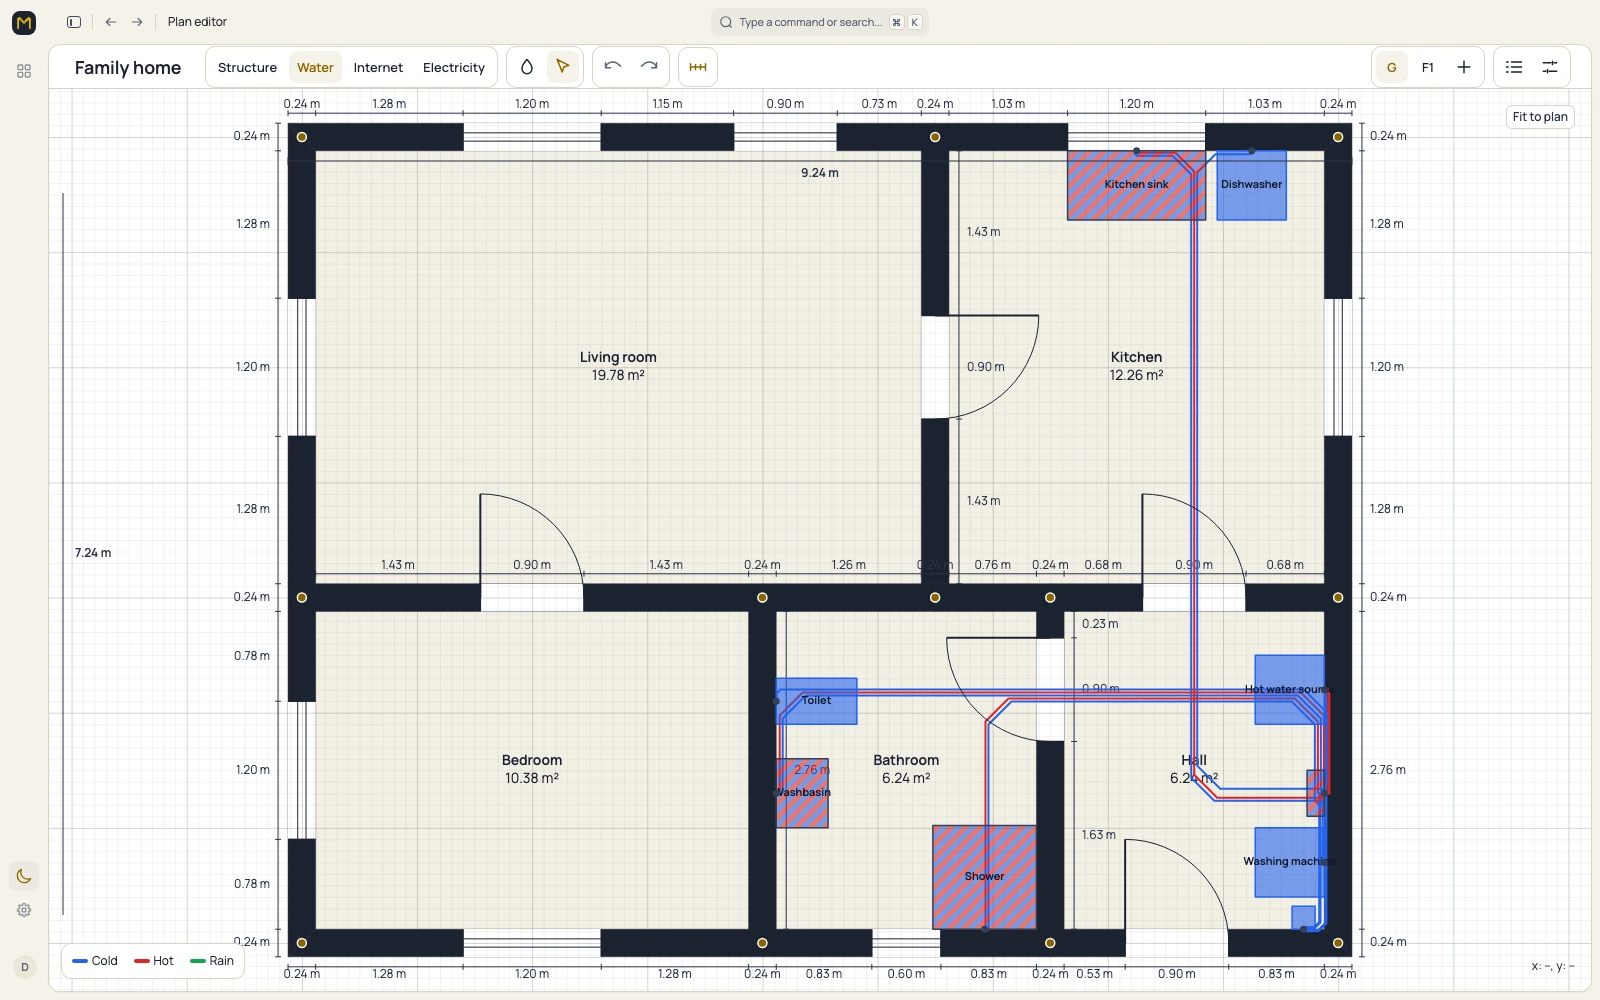Toggle the sidebar panel icon
The image size is (1600, 1000).
click(74, 22)
